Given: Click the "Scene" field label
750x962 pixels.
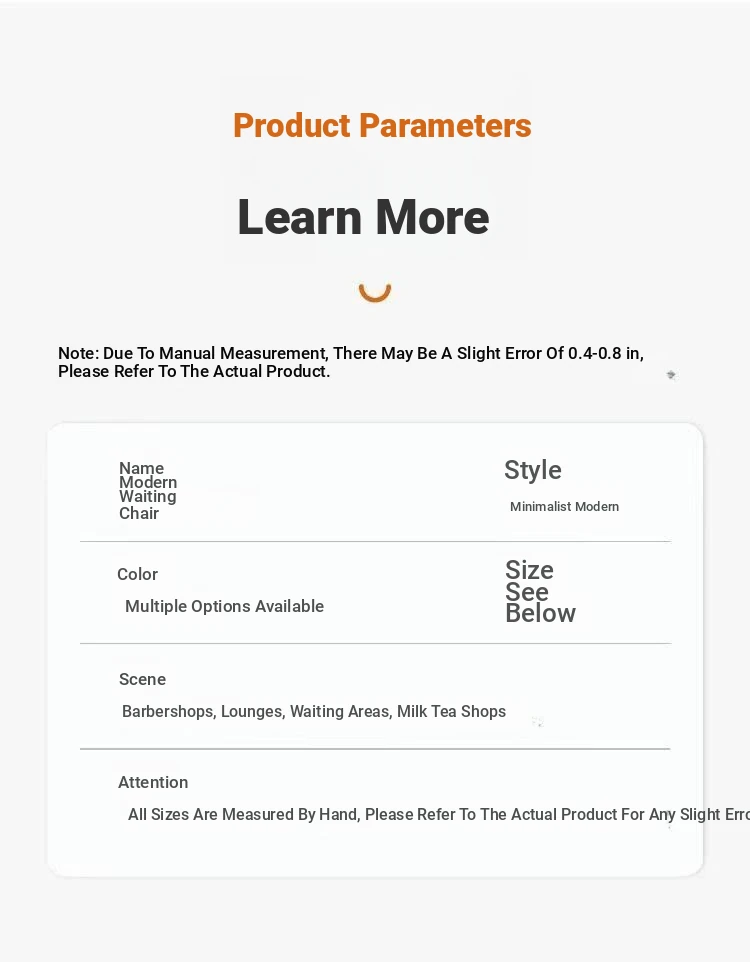Looking at the screenshot, I should (142, 679).
